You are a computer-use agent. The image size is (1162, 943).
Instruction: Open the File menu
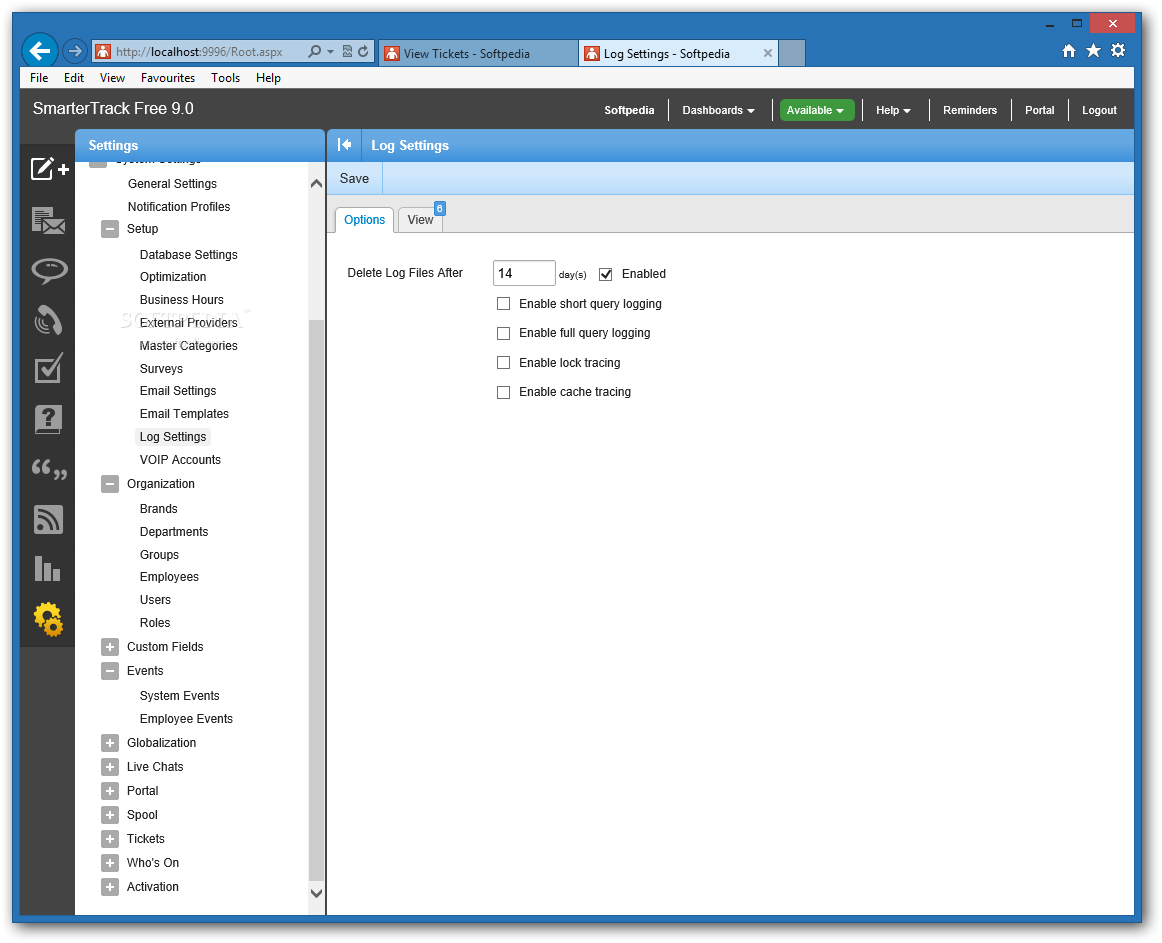[39, 78]
